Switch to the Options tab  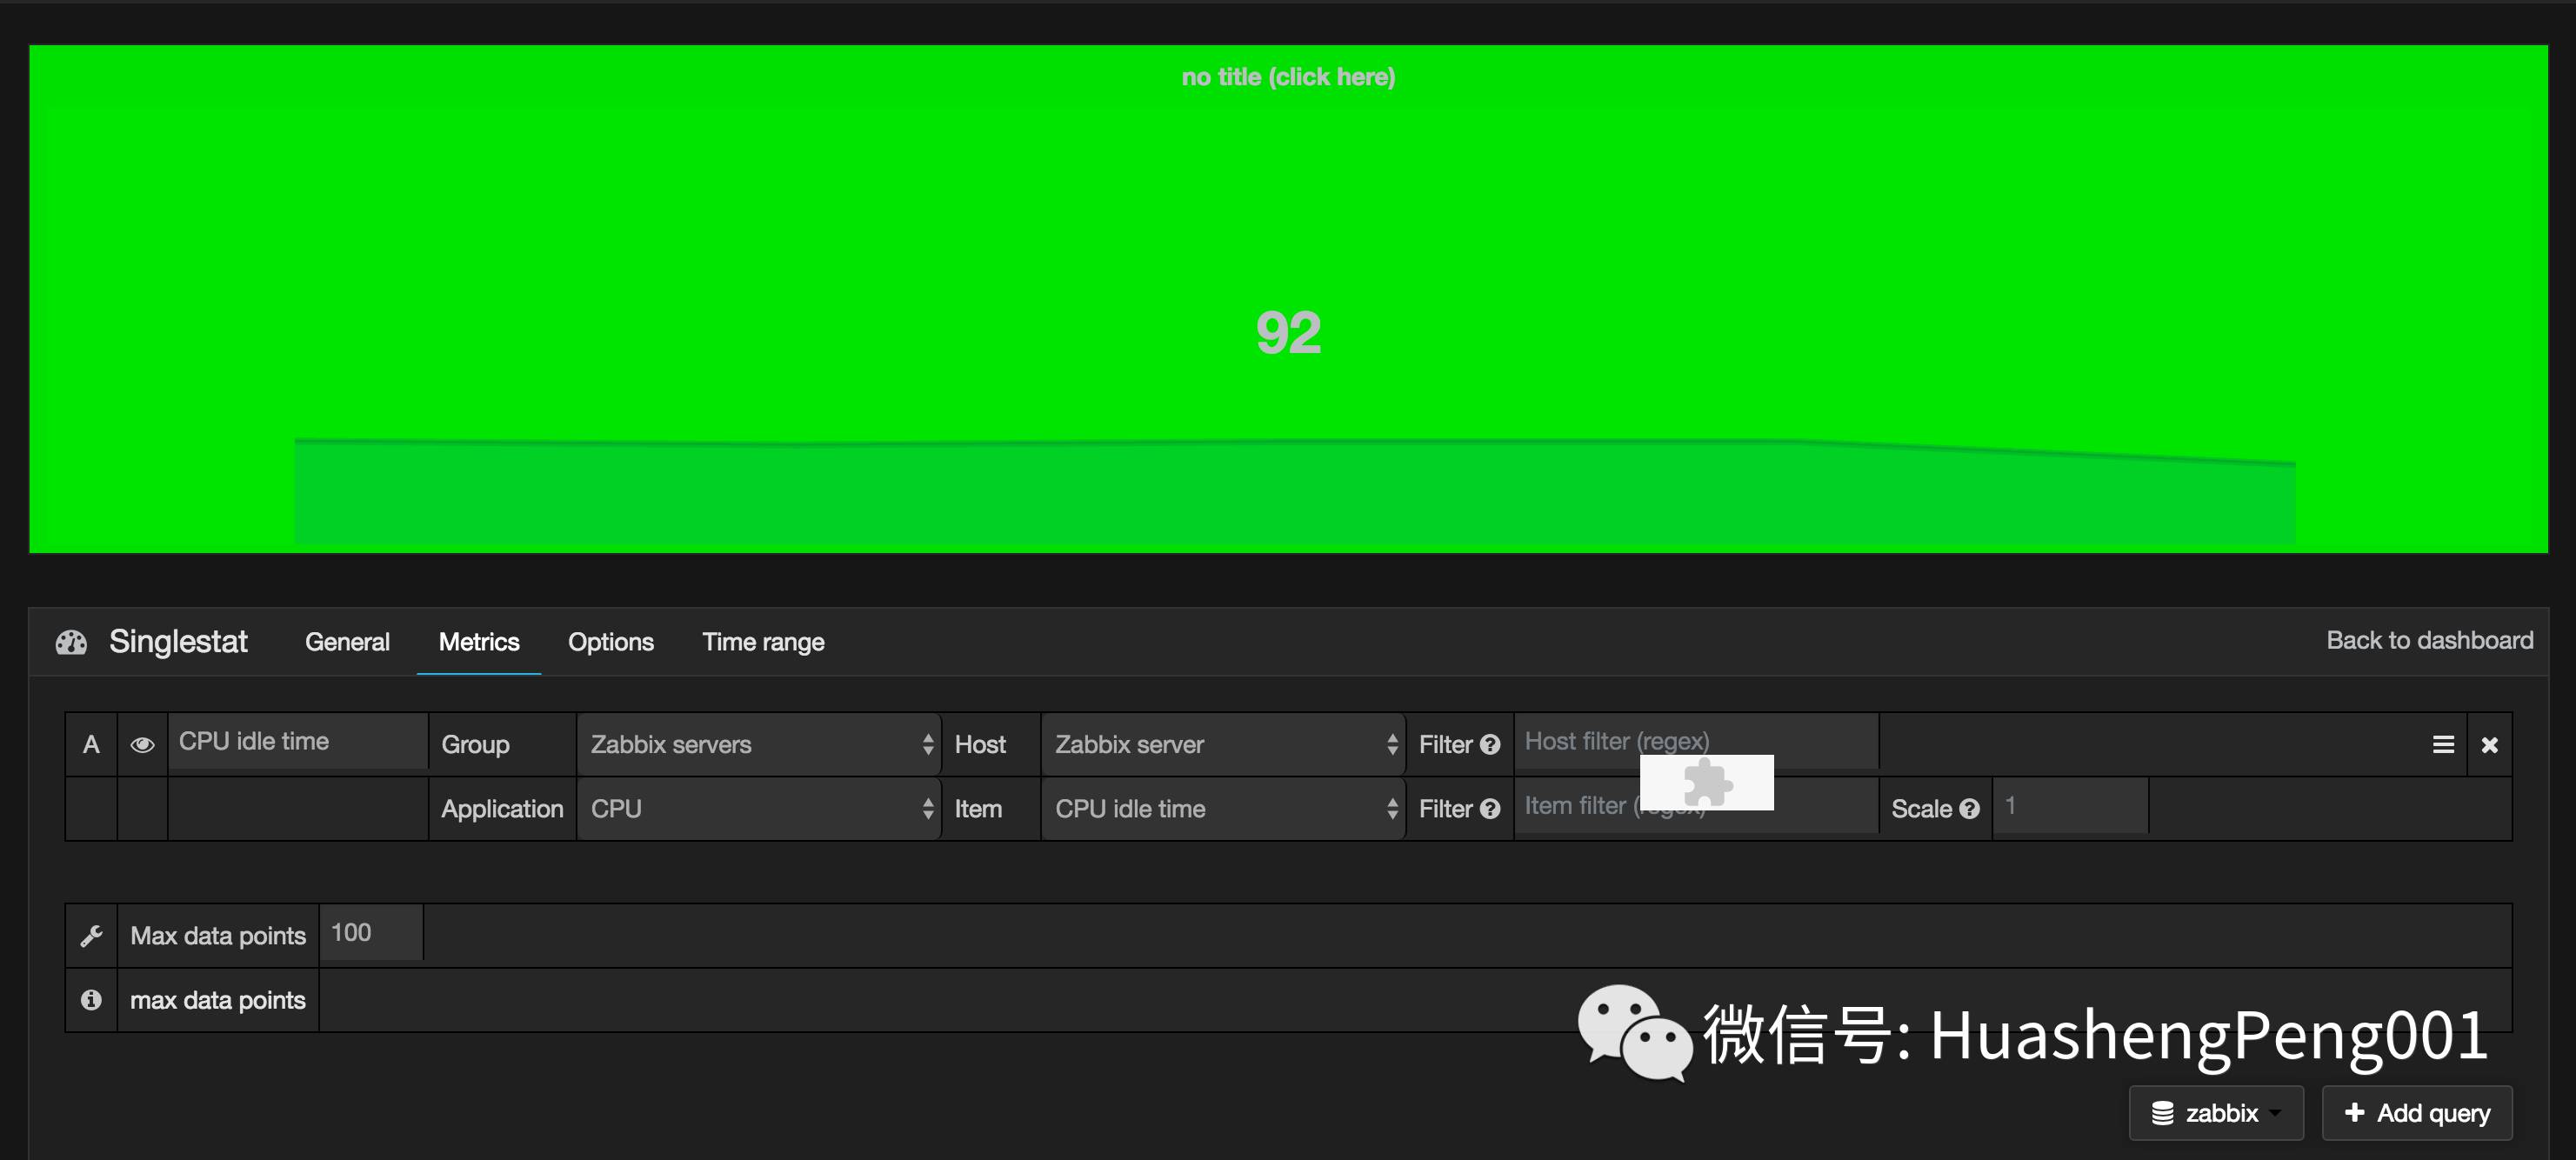click(x=610, y=642)
